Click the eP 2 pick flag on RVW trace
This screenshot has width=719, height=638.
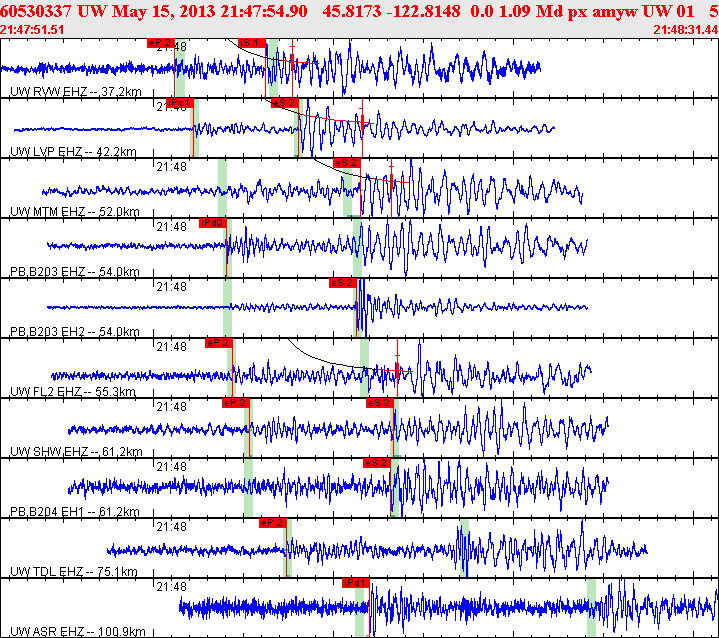161,43
